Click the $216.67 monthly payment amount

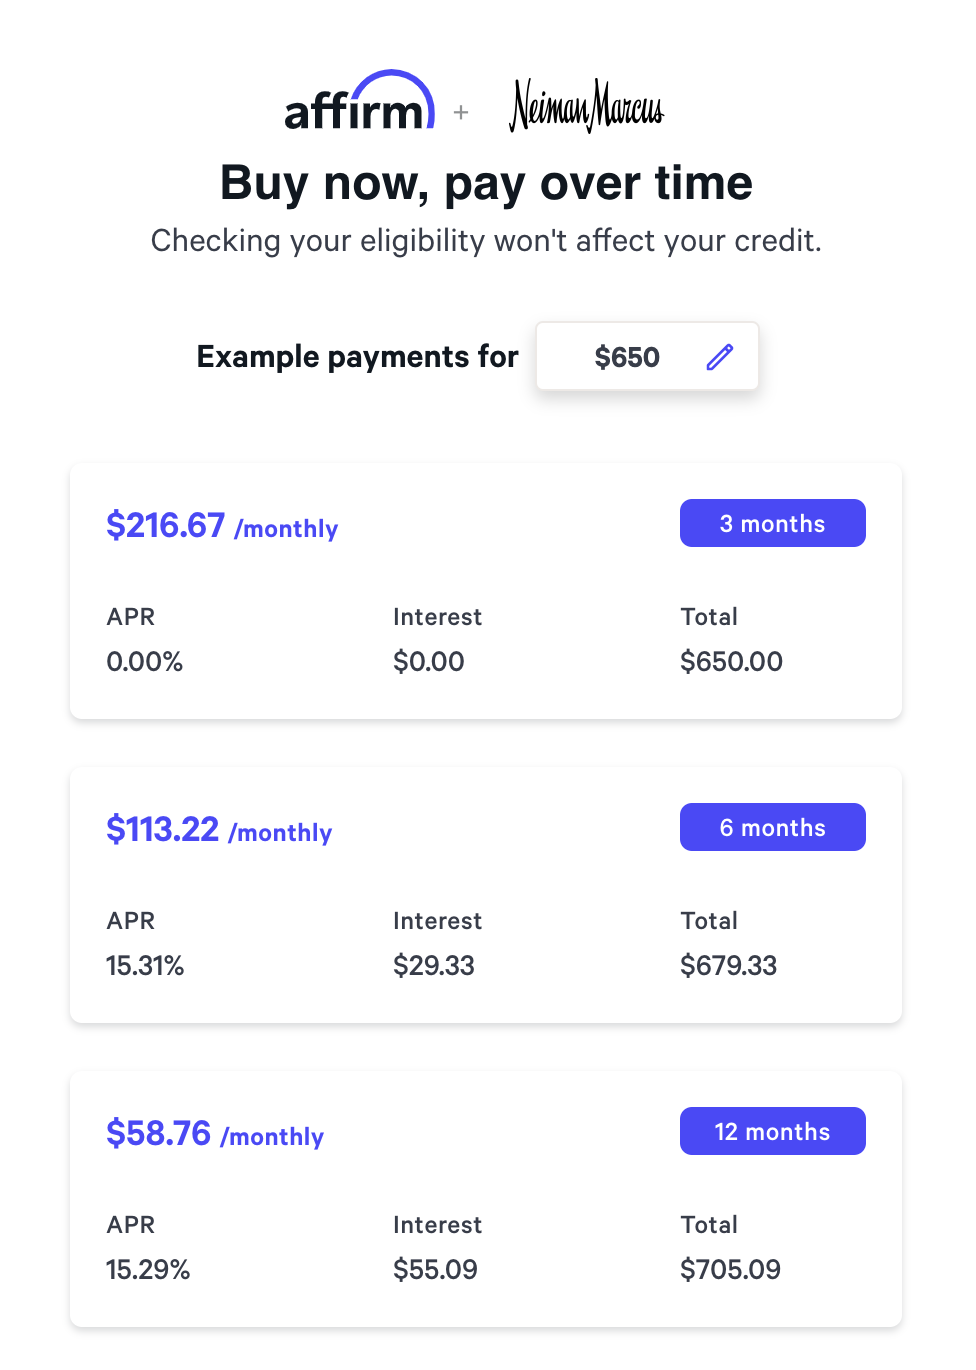[166, 525]
